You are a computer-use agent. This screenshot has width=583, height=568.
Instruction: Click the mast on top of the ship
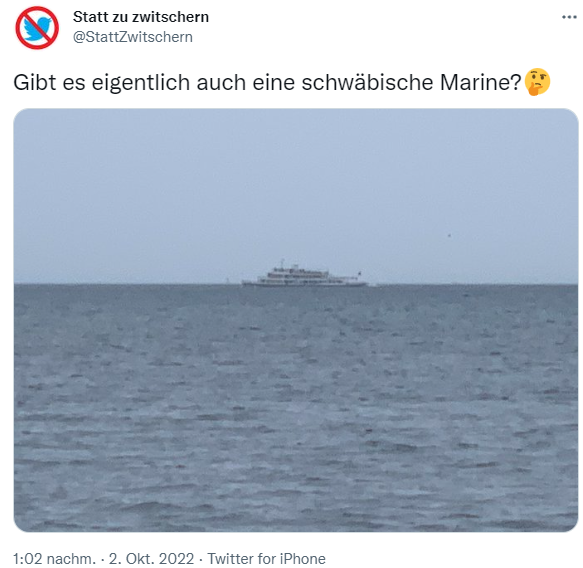(282, 263)
